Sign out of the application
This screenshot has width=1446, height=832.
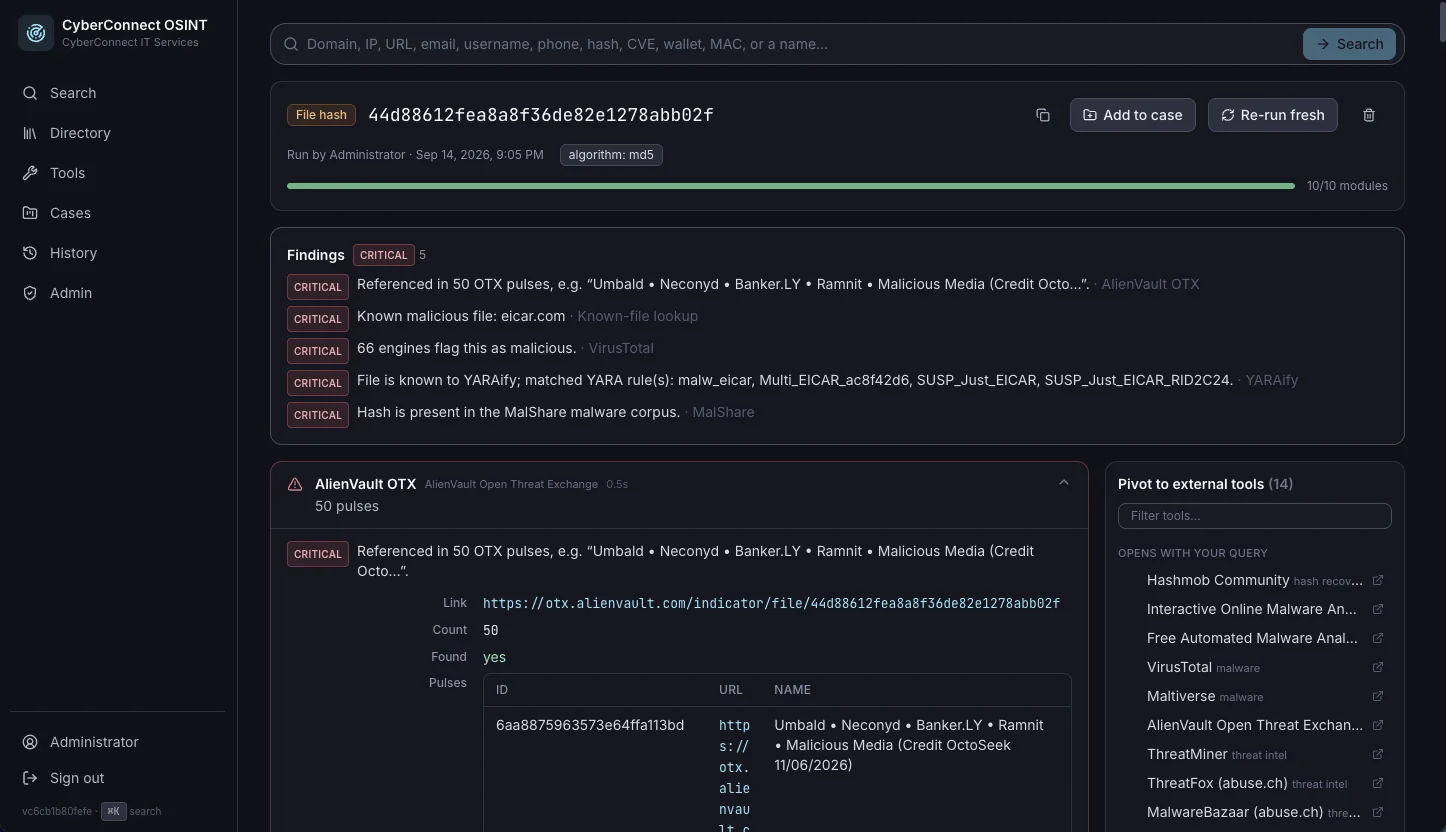[x=118, y=778]
